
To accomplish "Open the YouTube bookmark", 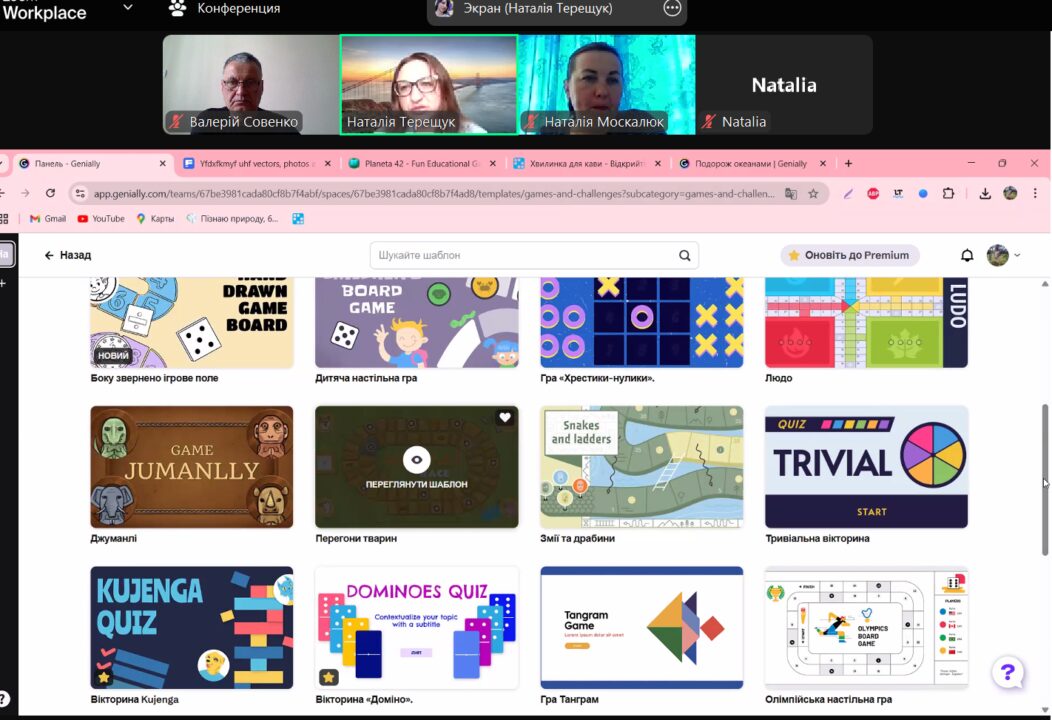I will pyautogui.click(x=101, y=219).
